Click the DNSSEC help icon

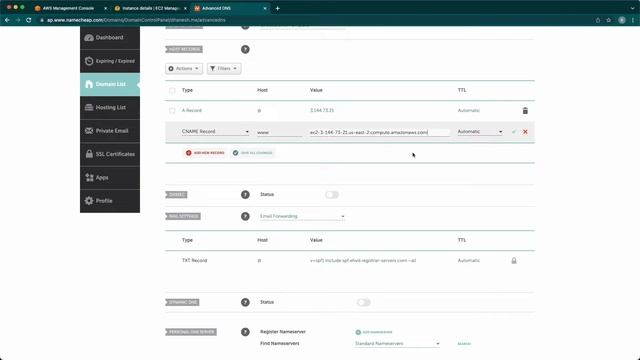coord(245,195)
